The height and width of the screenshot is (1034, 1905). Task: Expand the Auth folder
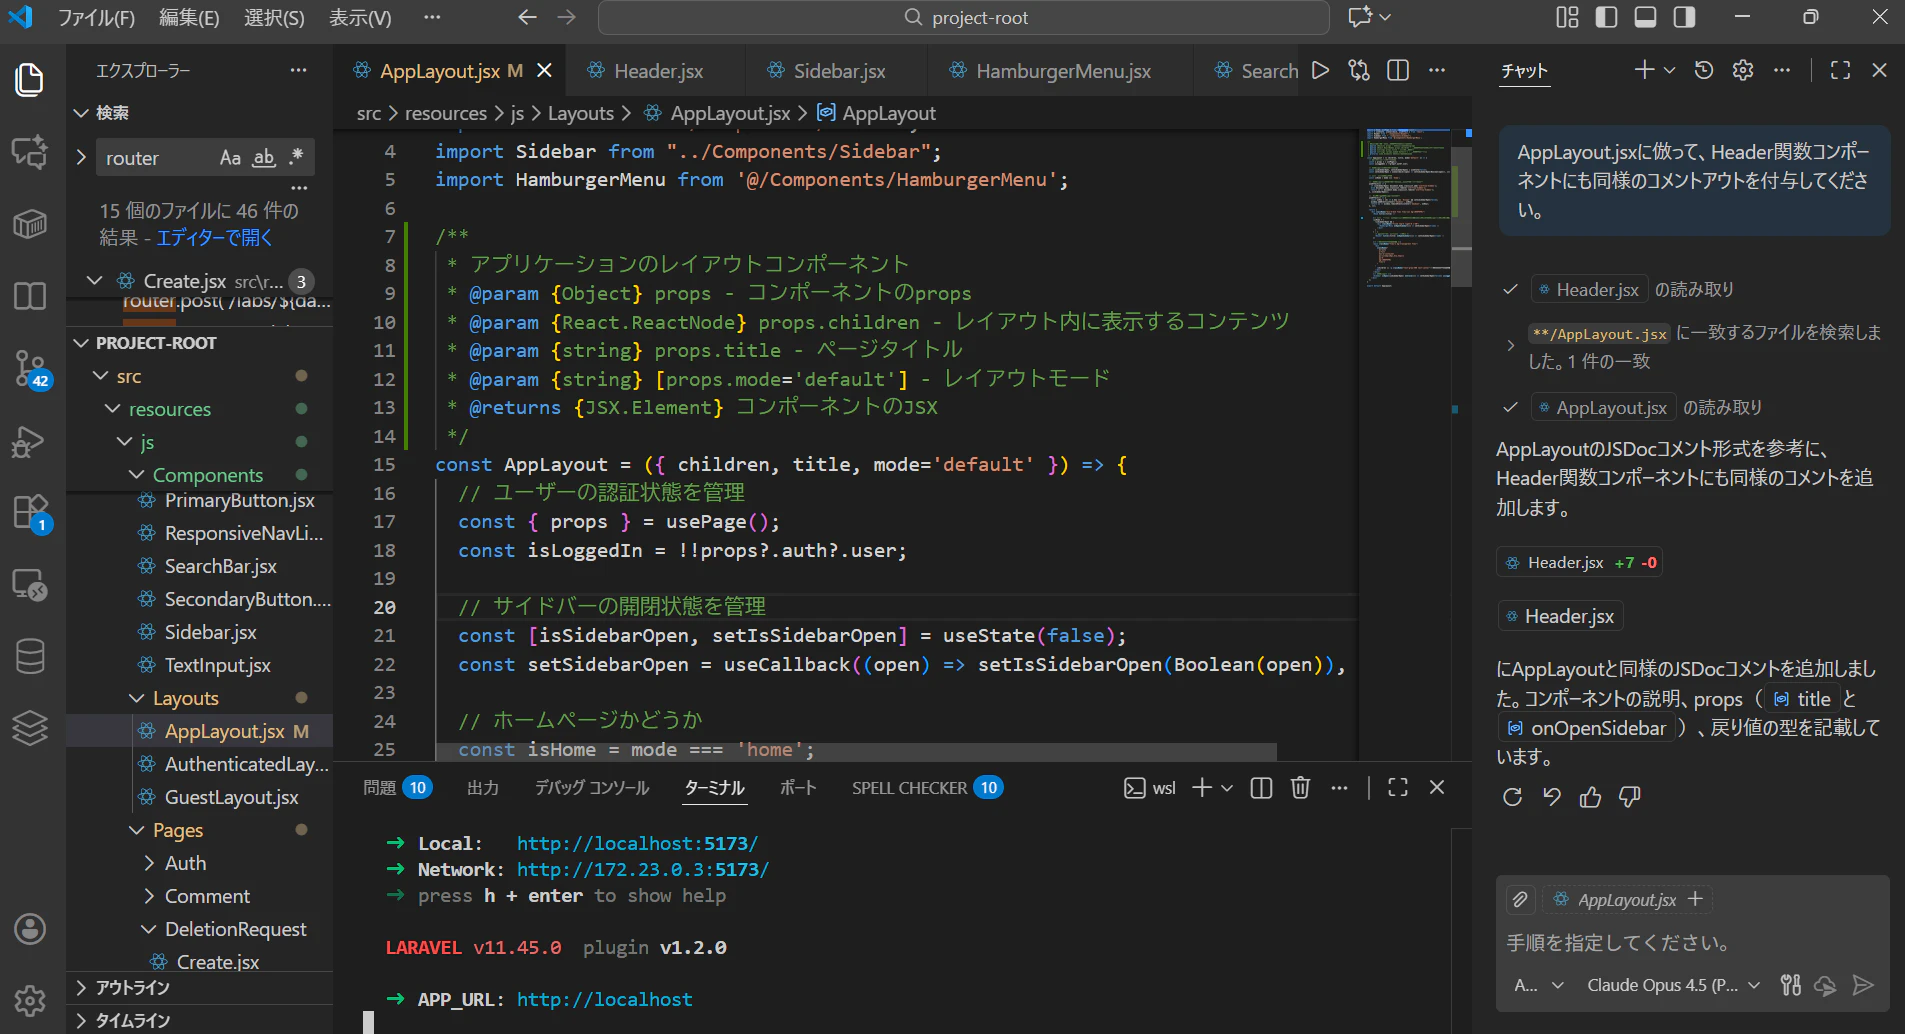tap(185, 863)
